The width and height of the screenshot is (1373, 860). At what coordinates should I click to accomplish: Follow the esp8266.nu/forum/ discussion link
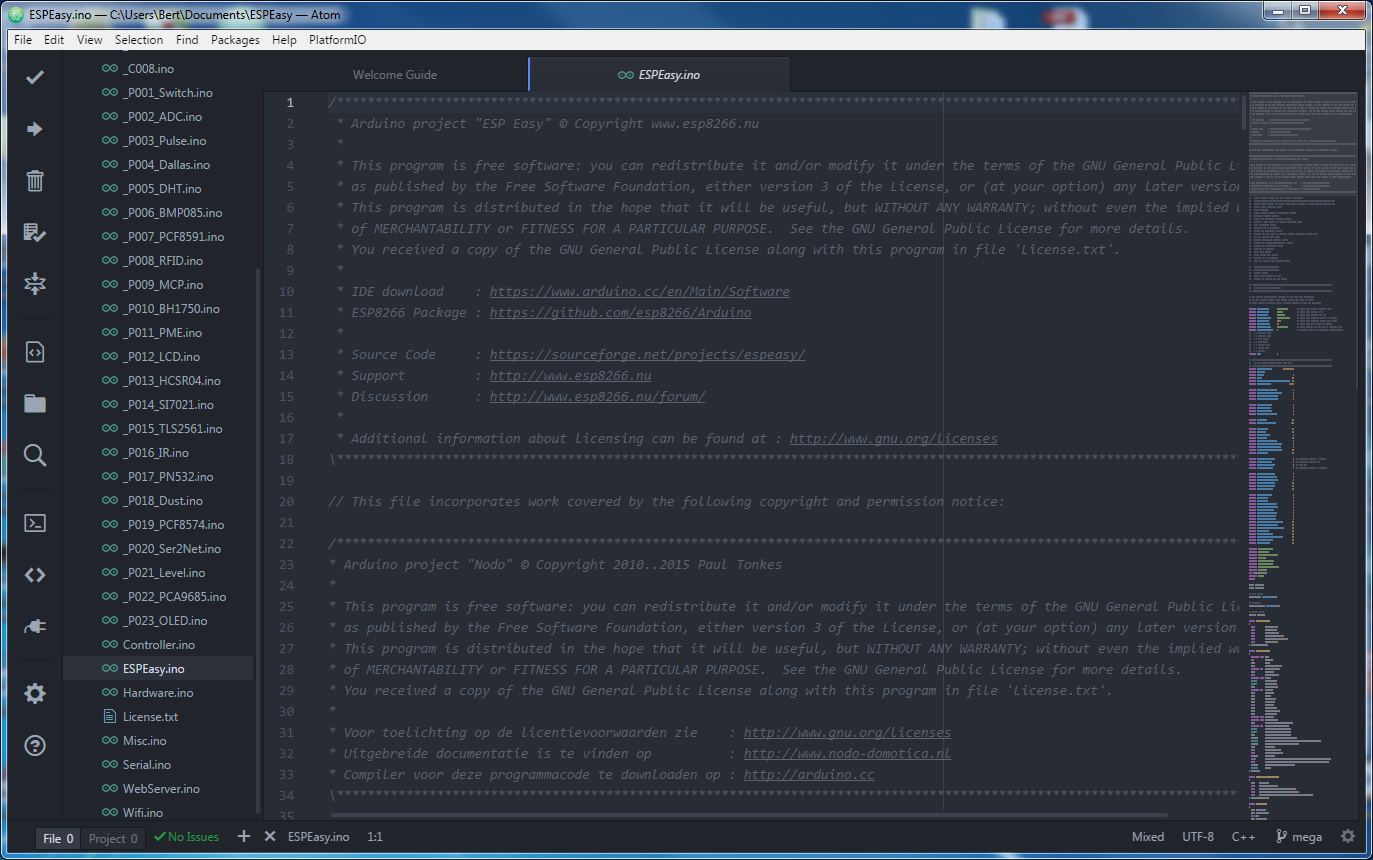(x=597, y=396)
